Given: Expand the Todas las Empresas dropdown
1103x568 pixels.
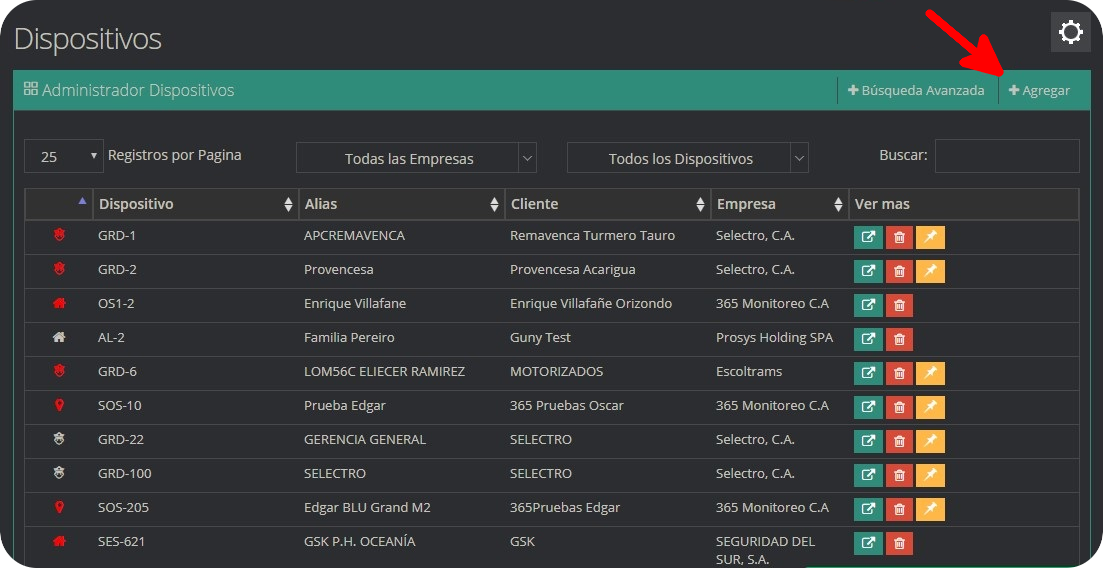Looking at the screenshot, I should (416, 158).
